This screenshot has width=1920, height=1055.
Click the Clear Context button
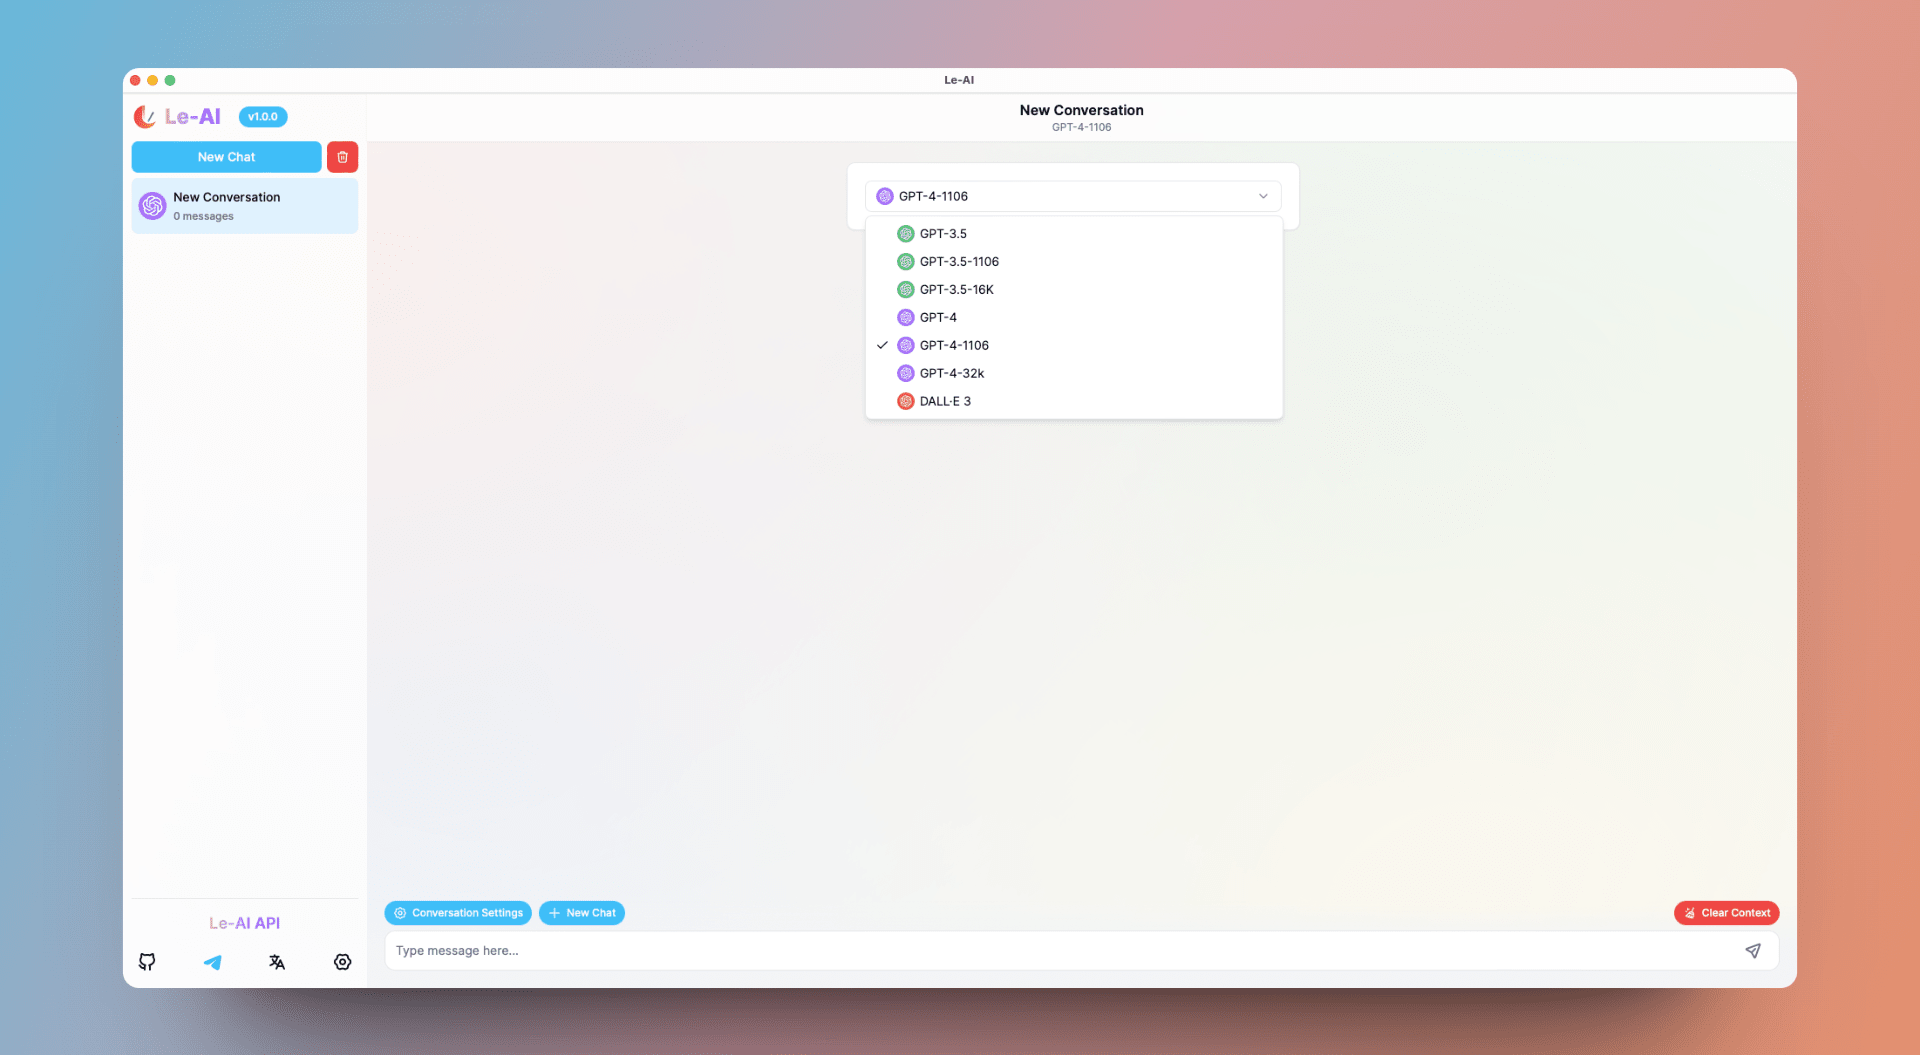pyautogui.click(x=1726, y=913)
